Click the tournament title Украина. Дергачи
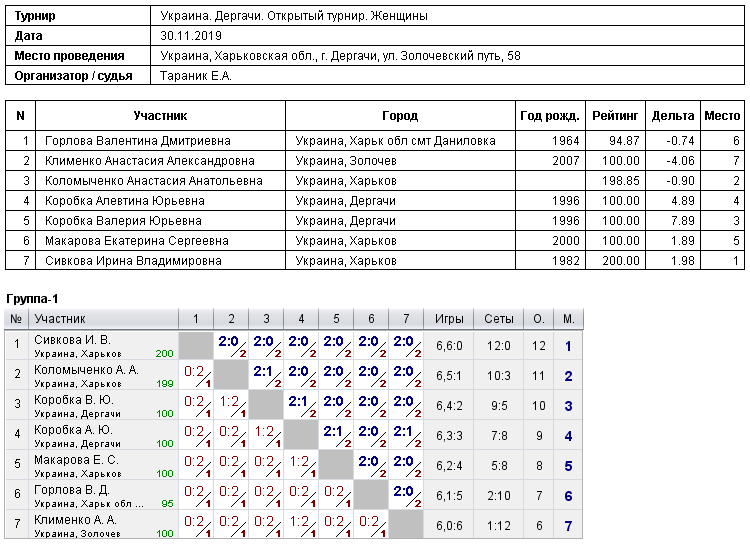This screenshot has height=544, width=750. click(x=294, y=16)
